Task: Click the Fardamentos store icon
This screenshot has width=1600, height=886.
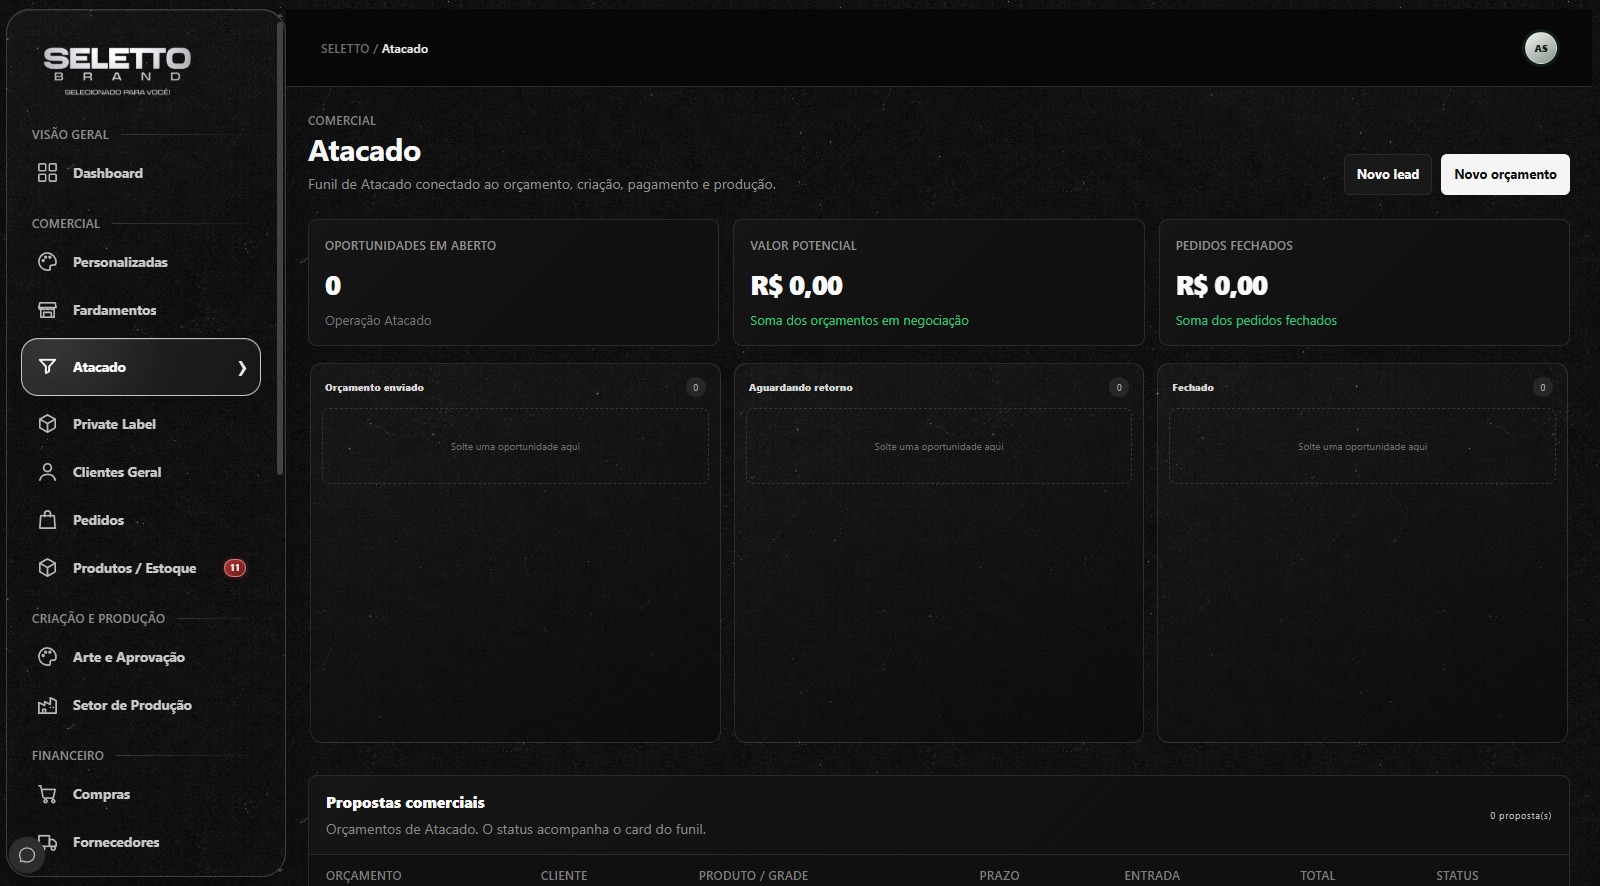Action: [x=47, y=310]
